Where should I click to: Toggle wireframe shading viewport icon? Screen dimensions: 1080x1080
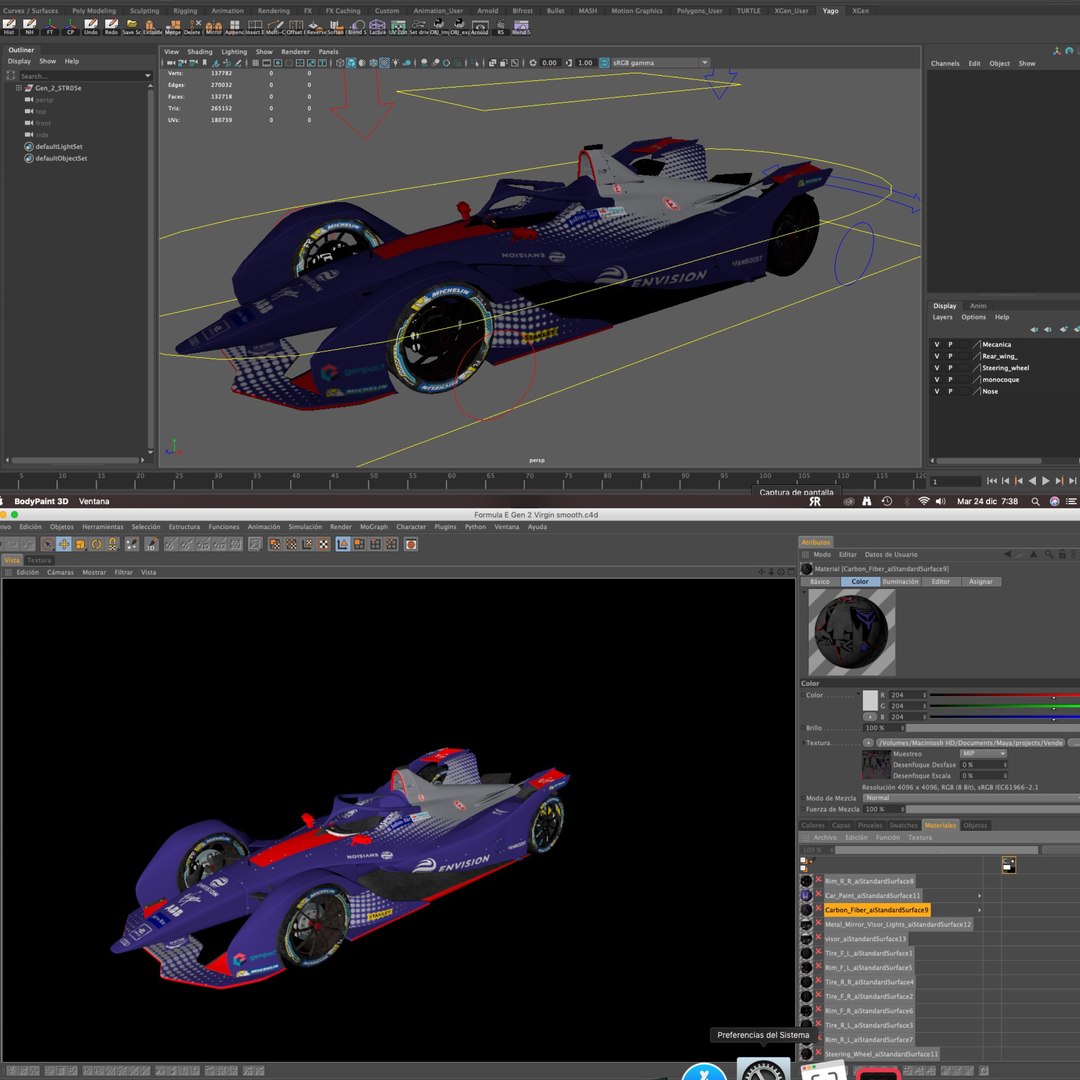coord(340,63)
